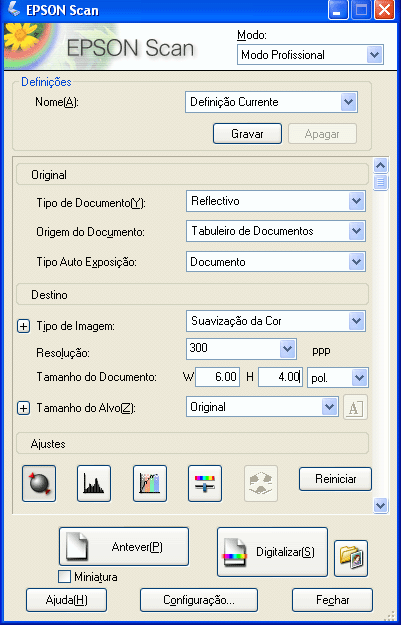401x625 pixels.
Task: Click the Digitalizar scan button
Action: click(x=272, y=552)
